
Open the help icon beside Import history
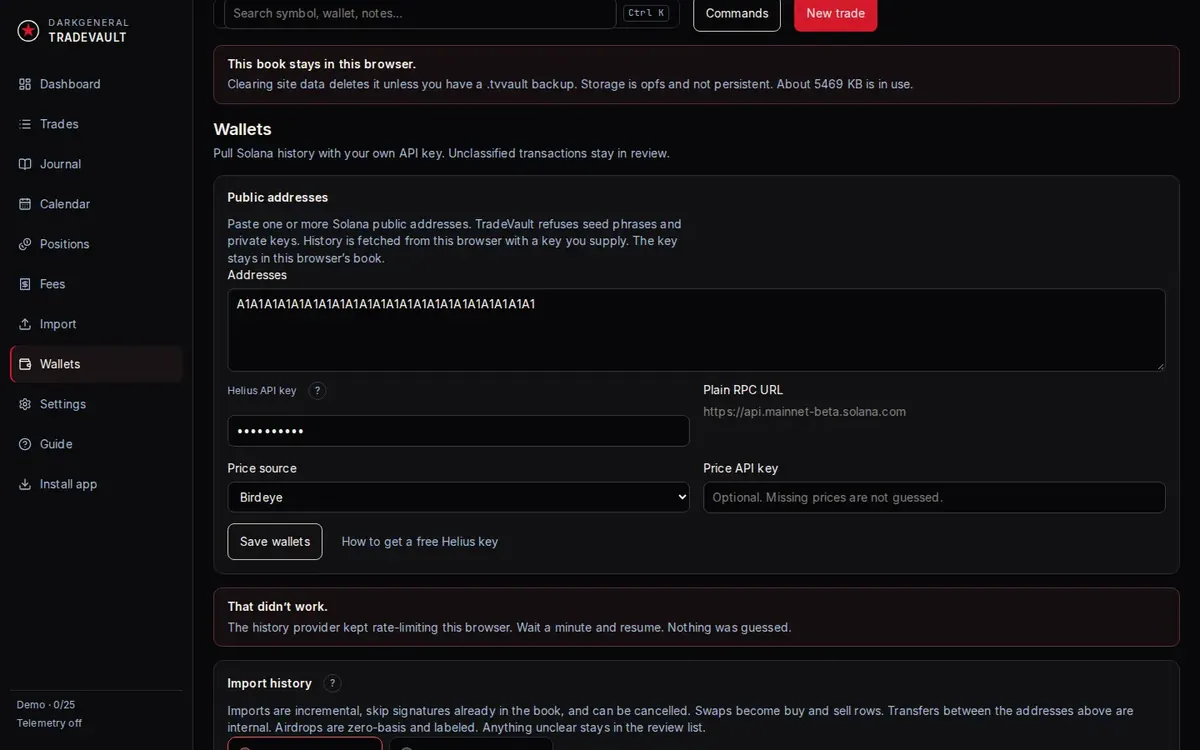333,683
